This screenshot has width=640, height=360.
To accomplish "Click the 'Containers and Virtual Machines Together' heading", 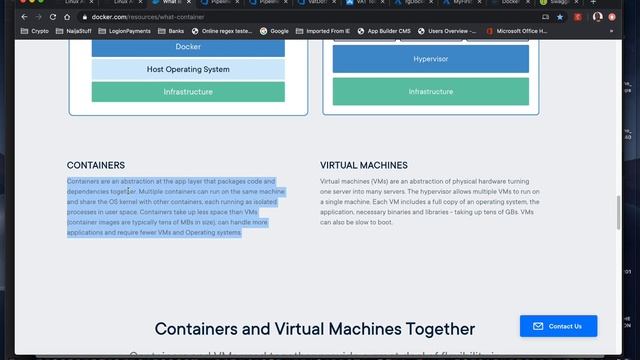I will (315, 329).
